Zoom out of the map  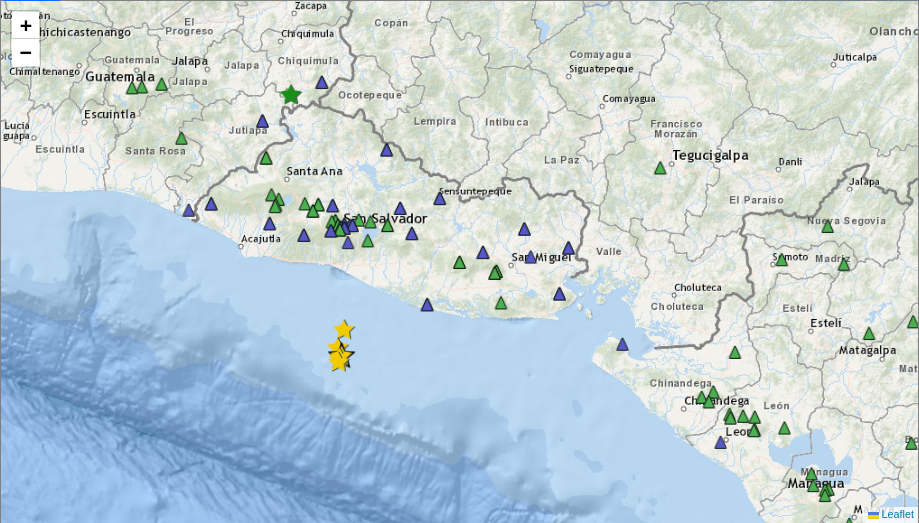[x=25, y=53]
